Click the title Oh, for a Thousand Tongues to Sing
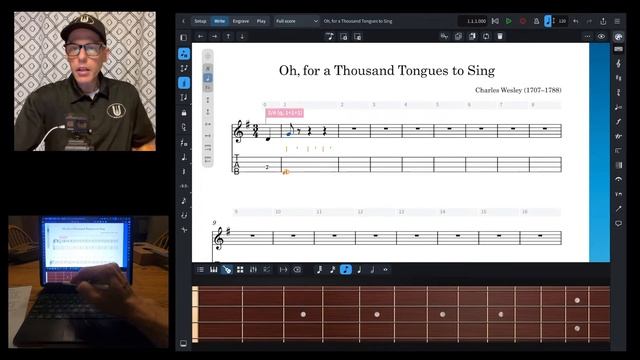 click(387, 71)
